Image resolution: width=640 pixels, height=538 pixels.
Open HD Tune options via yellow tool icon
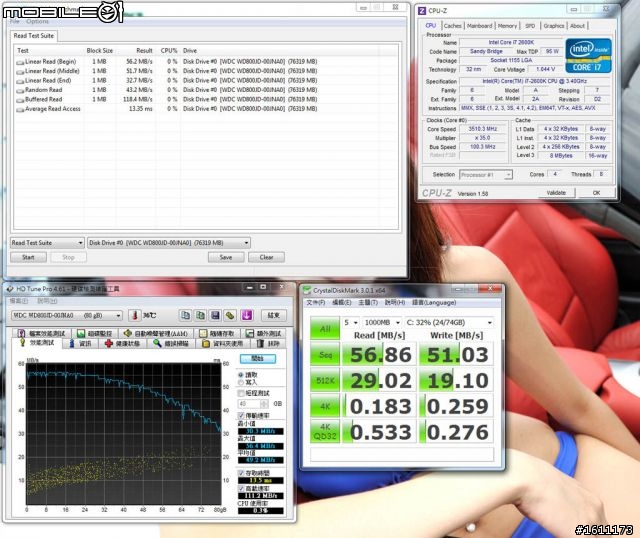(230, 315)
